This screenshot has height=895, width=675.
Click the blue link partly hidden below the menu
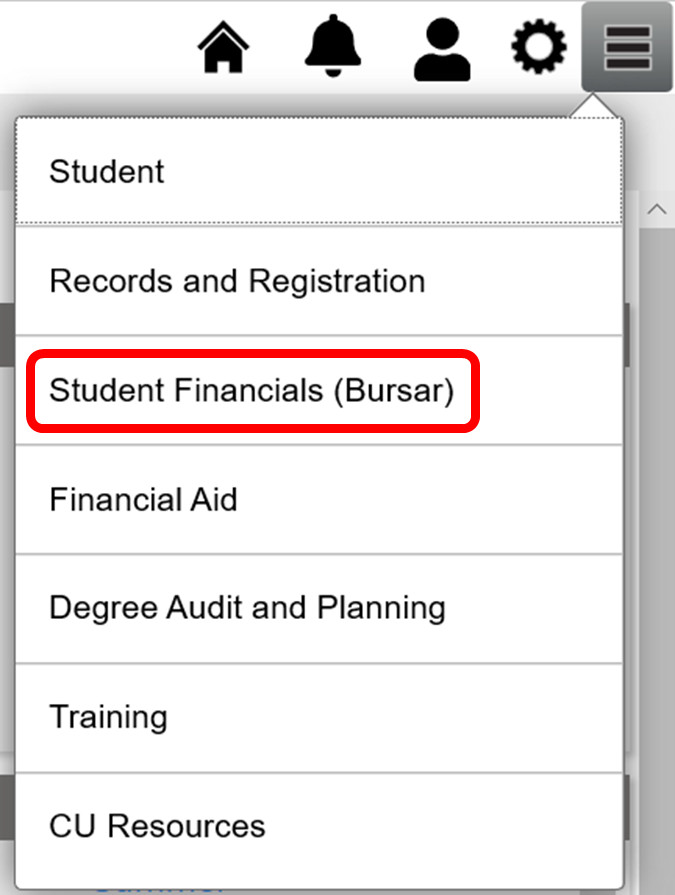click(x=160, y=888)
